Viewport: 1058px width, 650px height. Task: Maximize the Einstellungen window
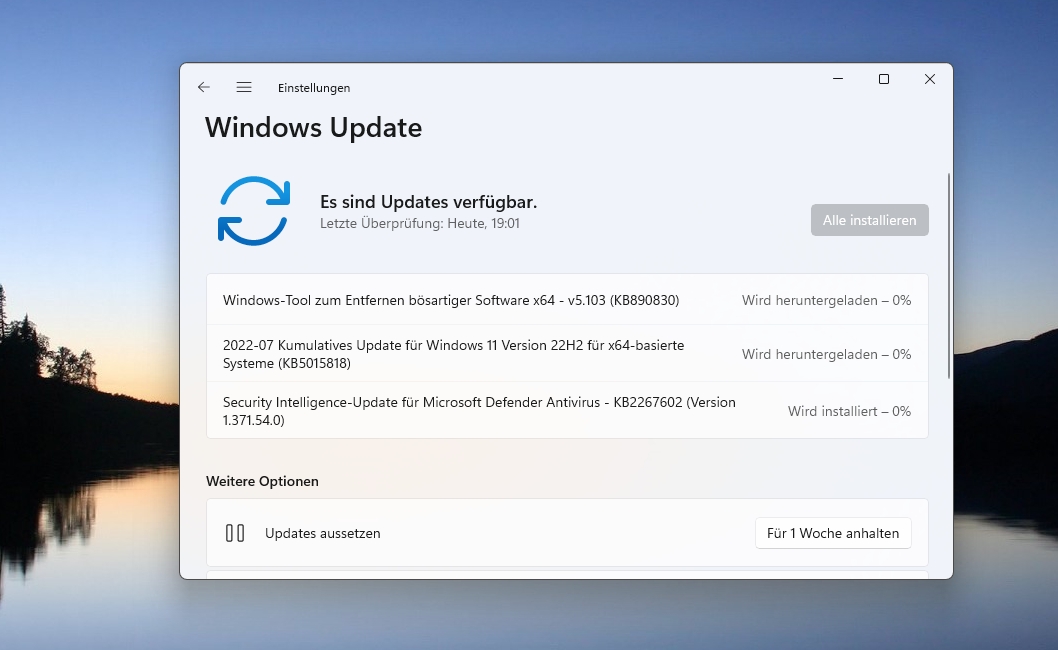tap(884, 79)
